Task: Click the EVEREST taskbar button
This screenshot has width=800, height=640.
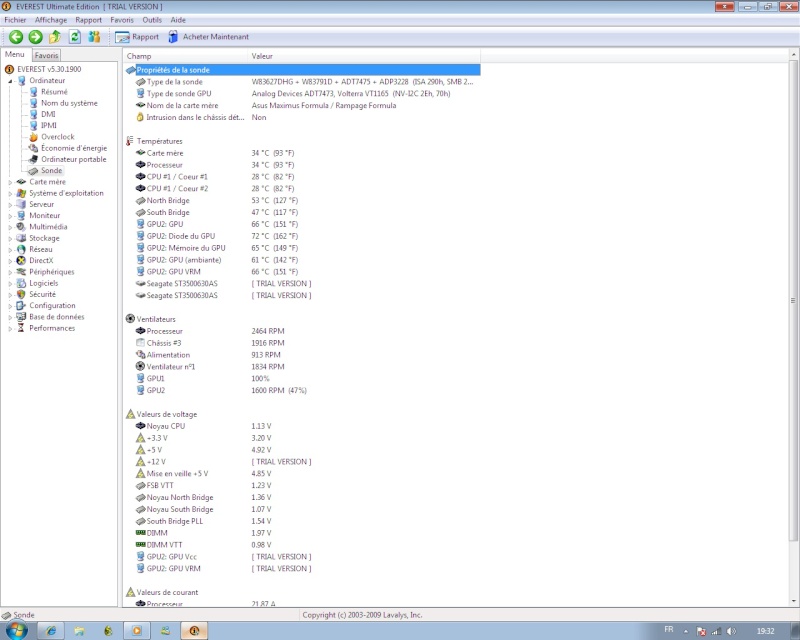Action: coord(194,631)
